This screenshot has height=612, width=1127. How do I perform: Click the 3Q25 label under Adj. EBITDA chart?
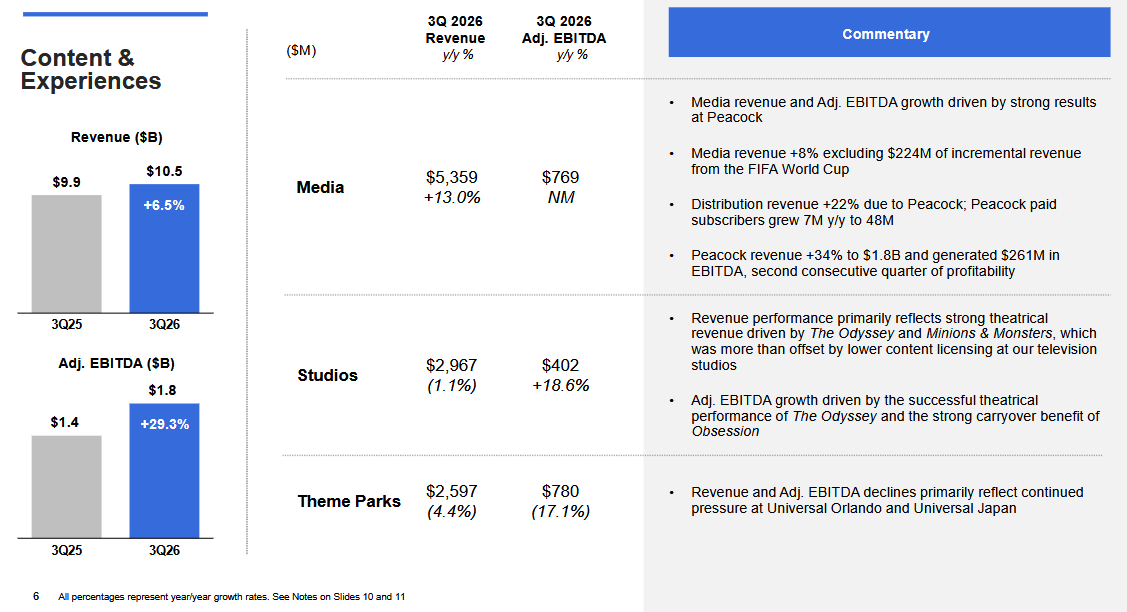click(x=66, y=550)
